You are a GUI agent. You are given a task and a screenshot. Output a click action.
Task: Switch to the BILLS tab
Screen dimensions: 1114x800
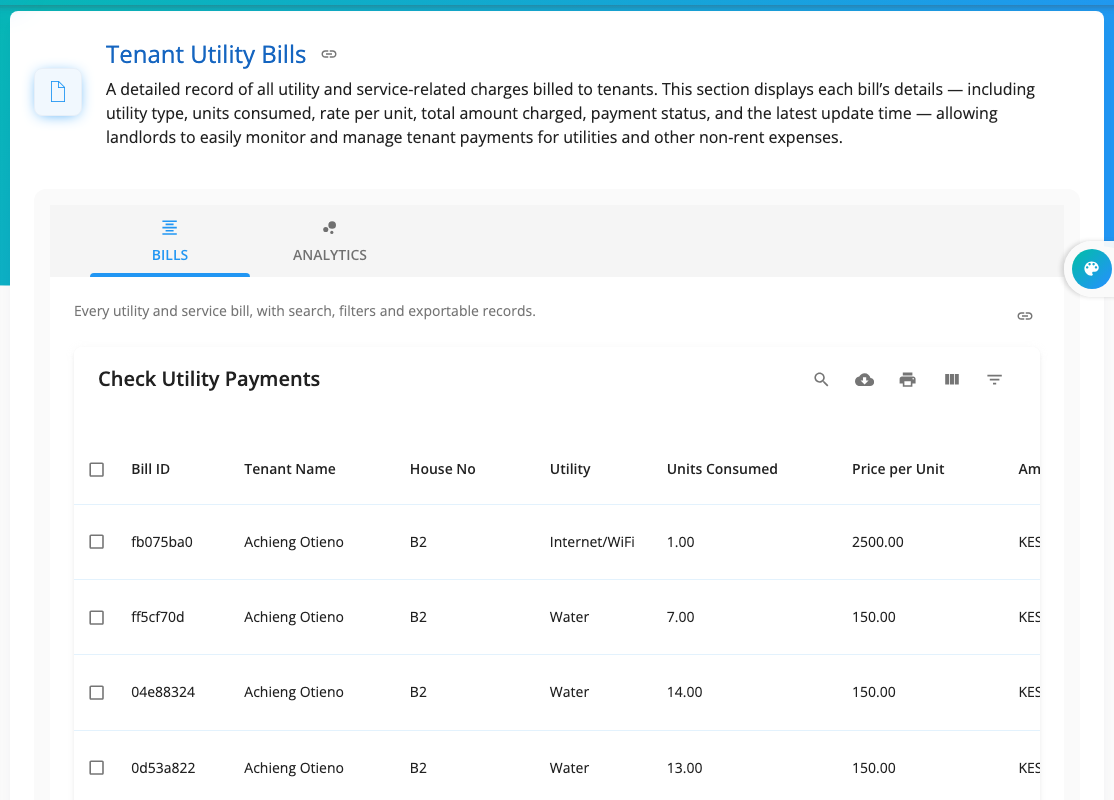click(x=170, y=241)
